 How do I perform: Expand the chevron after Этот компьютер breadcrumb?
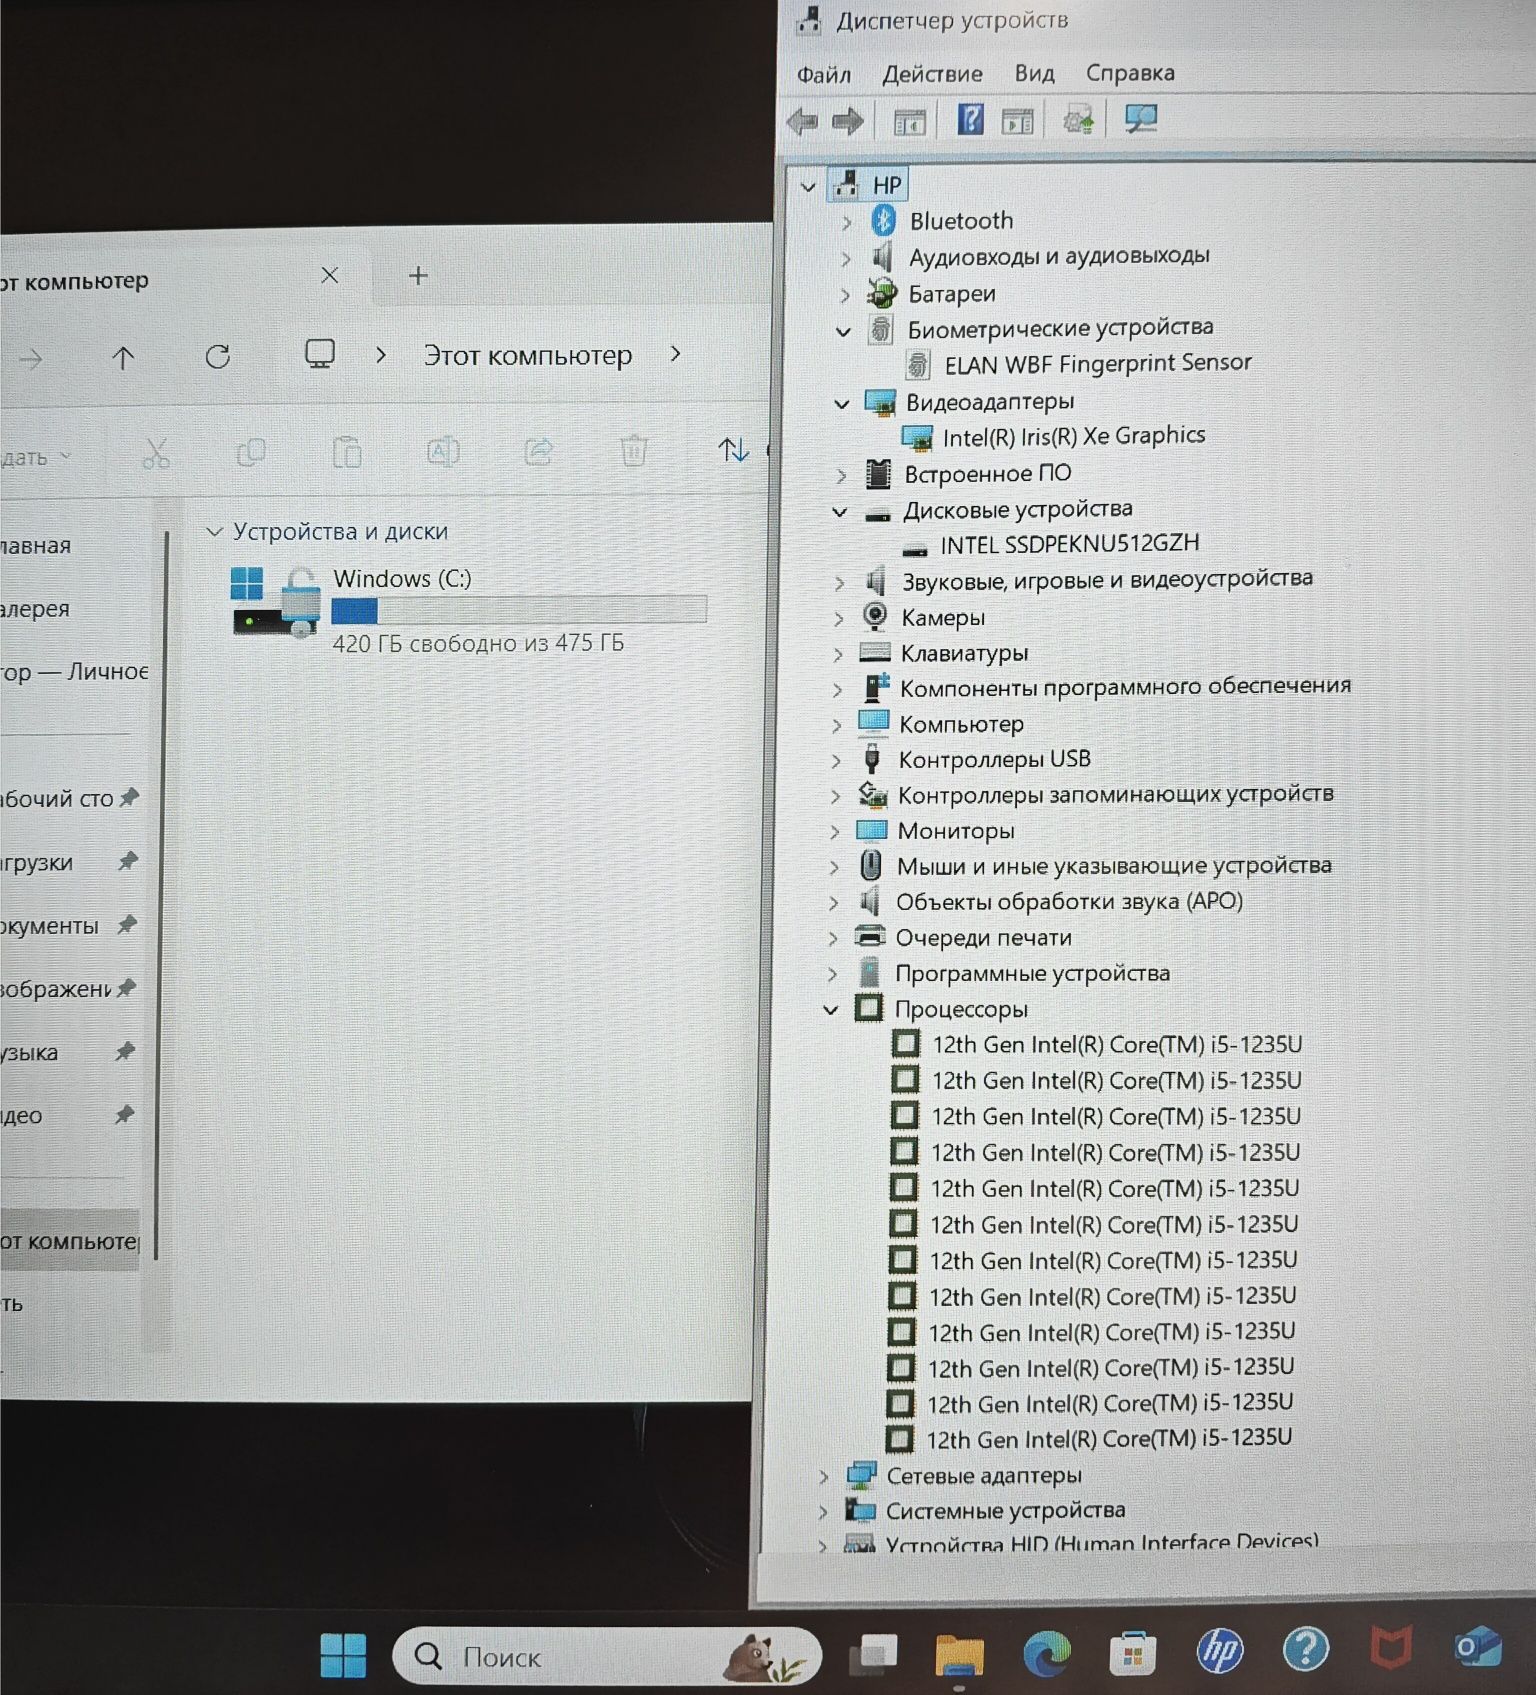coord(676,353)
